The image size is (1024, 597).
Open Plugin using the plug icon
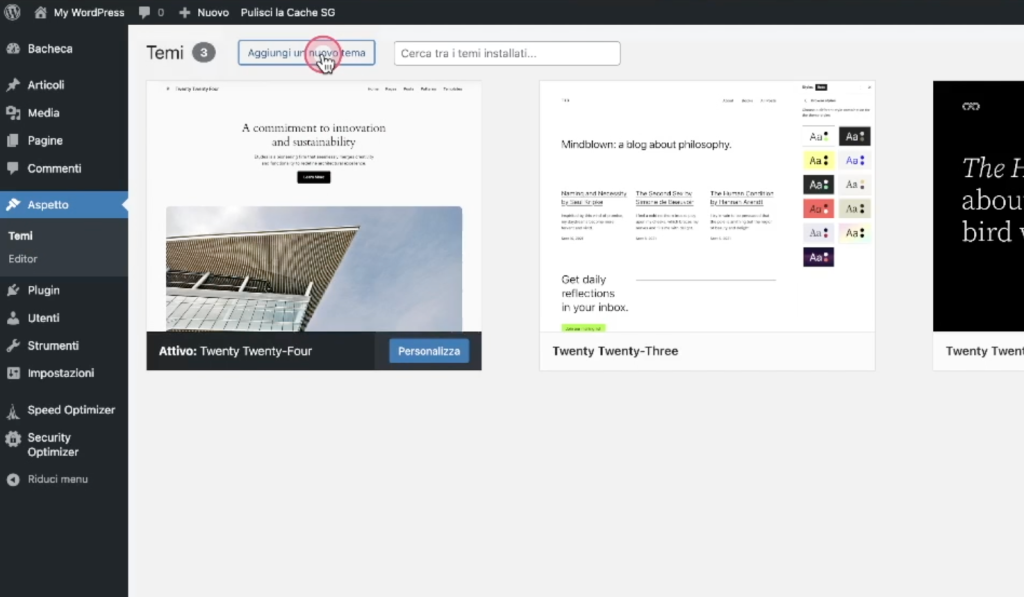coord(12,290)
